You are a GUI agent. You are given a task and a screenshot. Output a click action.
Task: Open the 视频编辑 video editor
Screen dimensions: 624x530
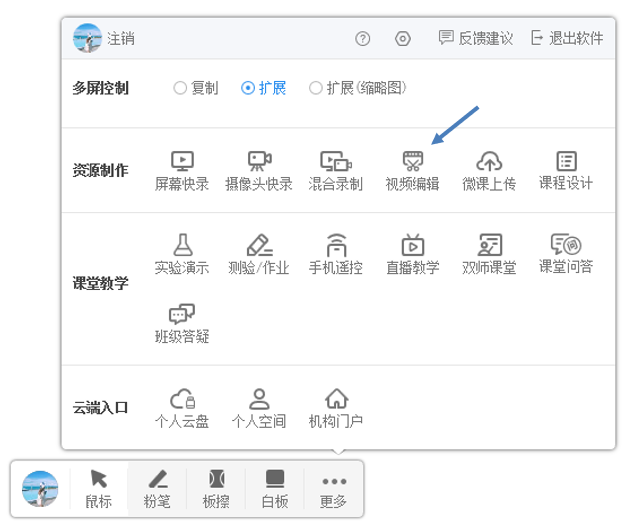point(412,169)
